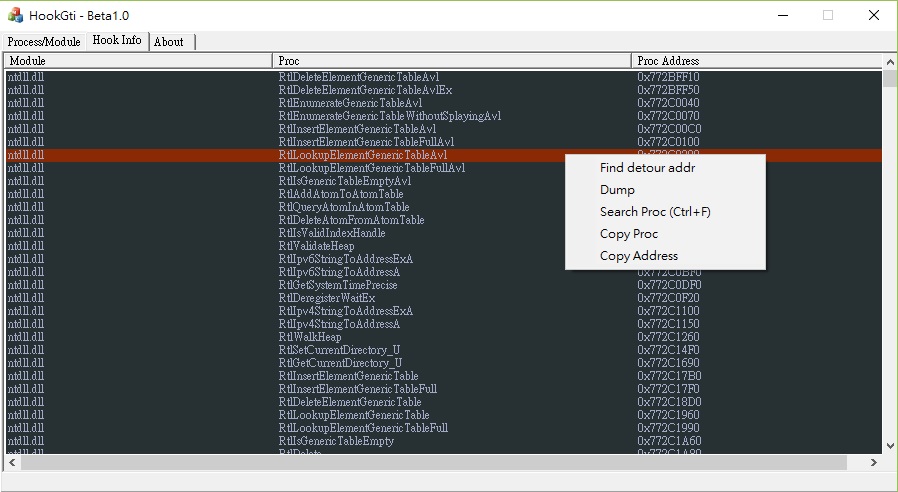Select row RtlLookupElementGenericTable
Screen dimensions: 898x492
[444, 415]
